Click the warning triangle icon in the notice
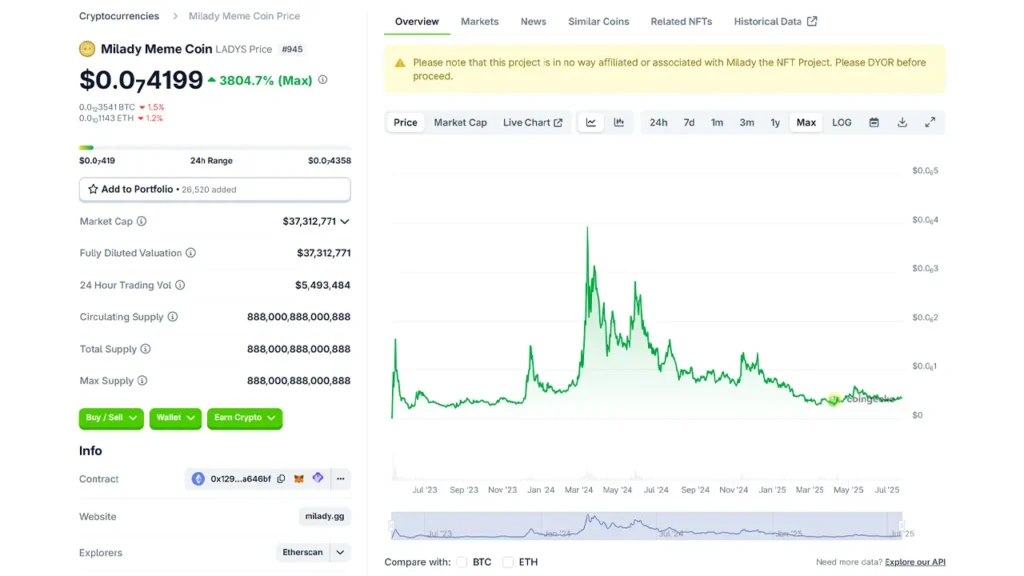Image resolution: width=1024 pixels, height=576 pixels. (400, 63)
